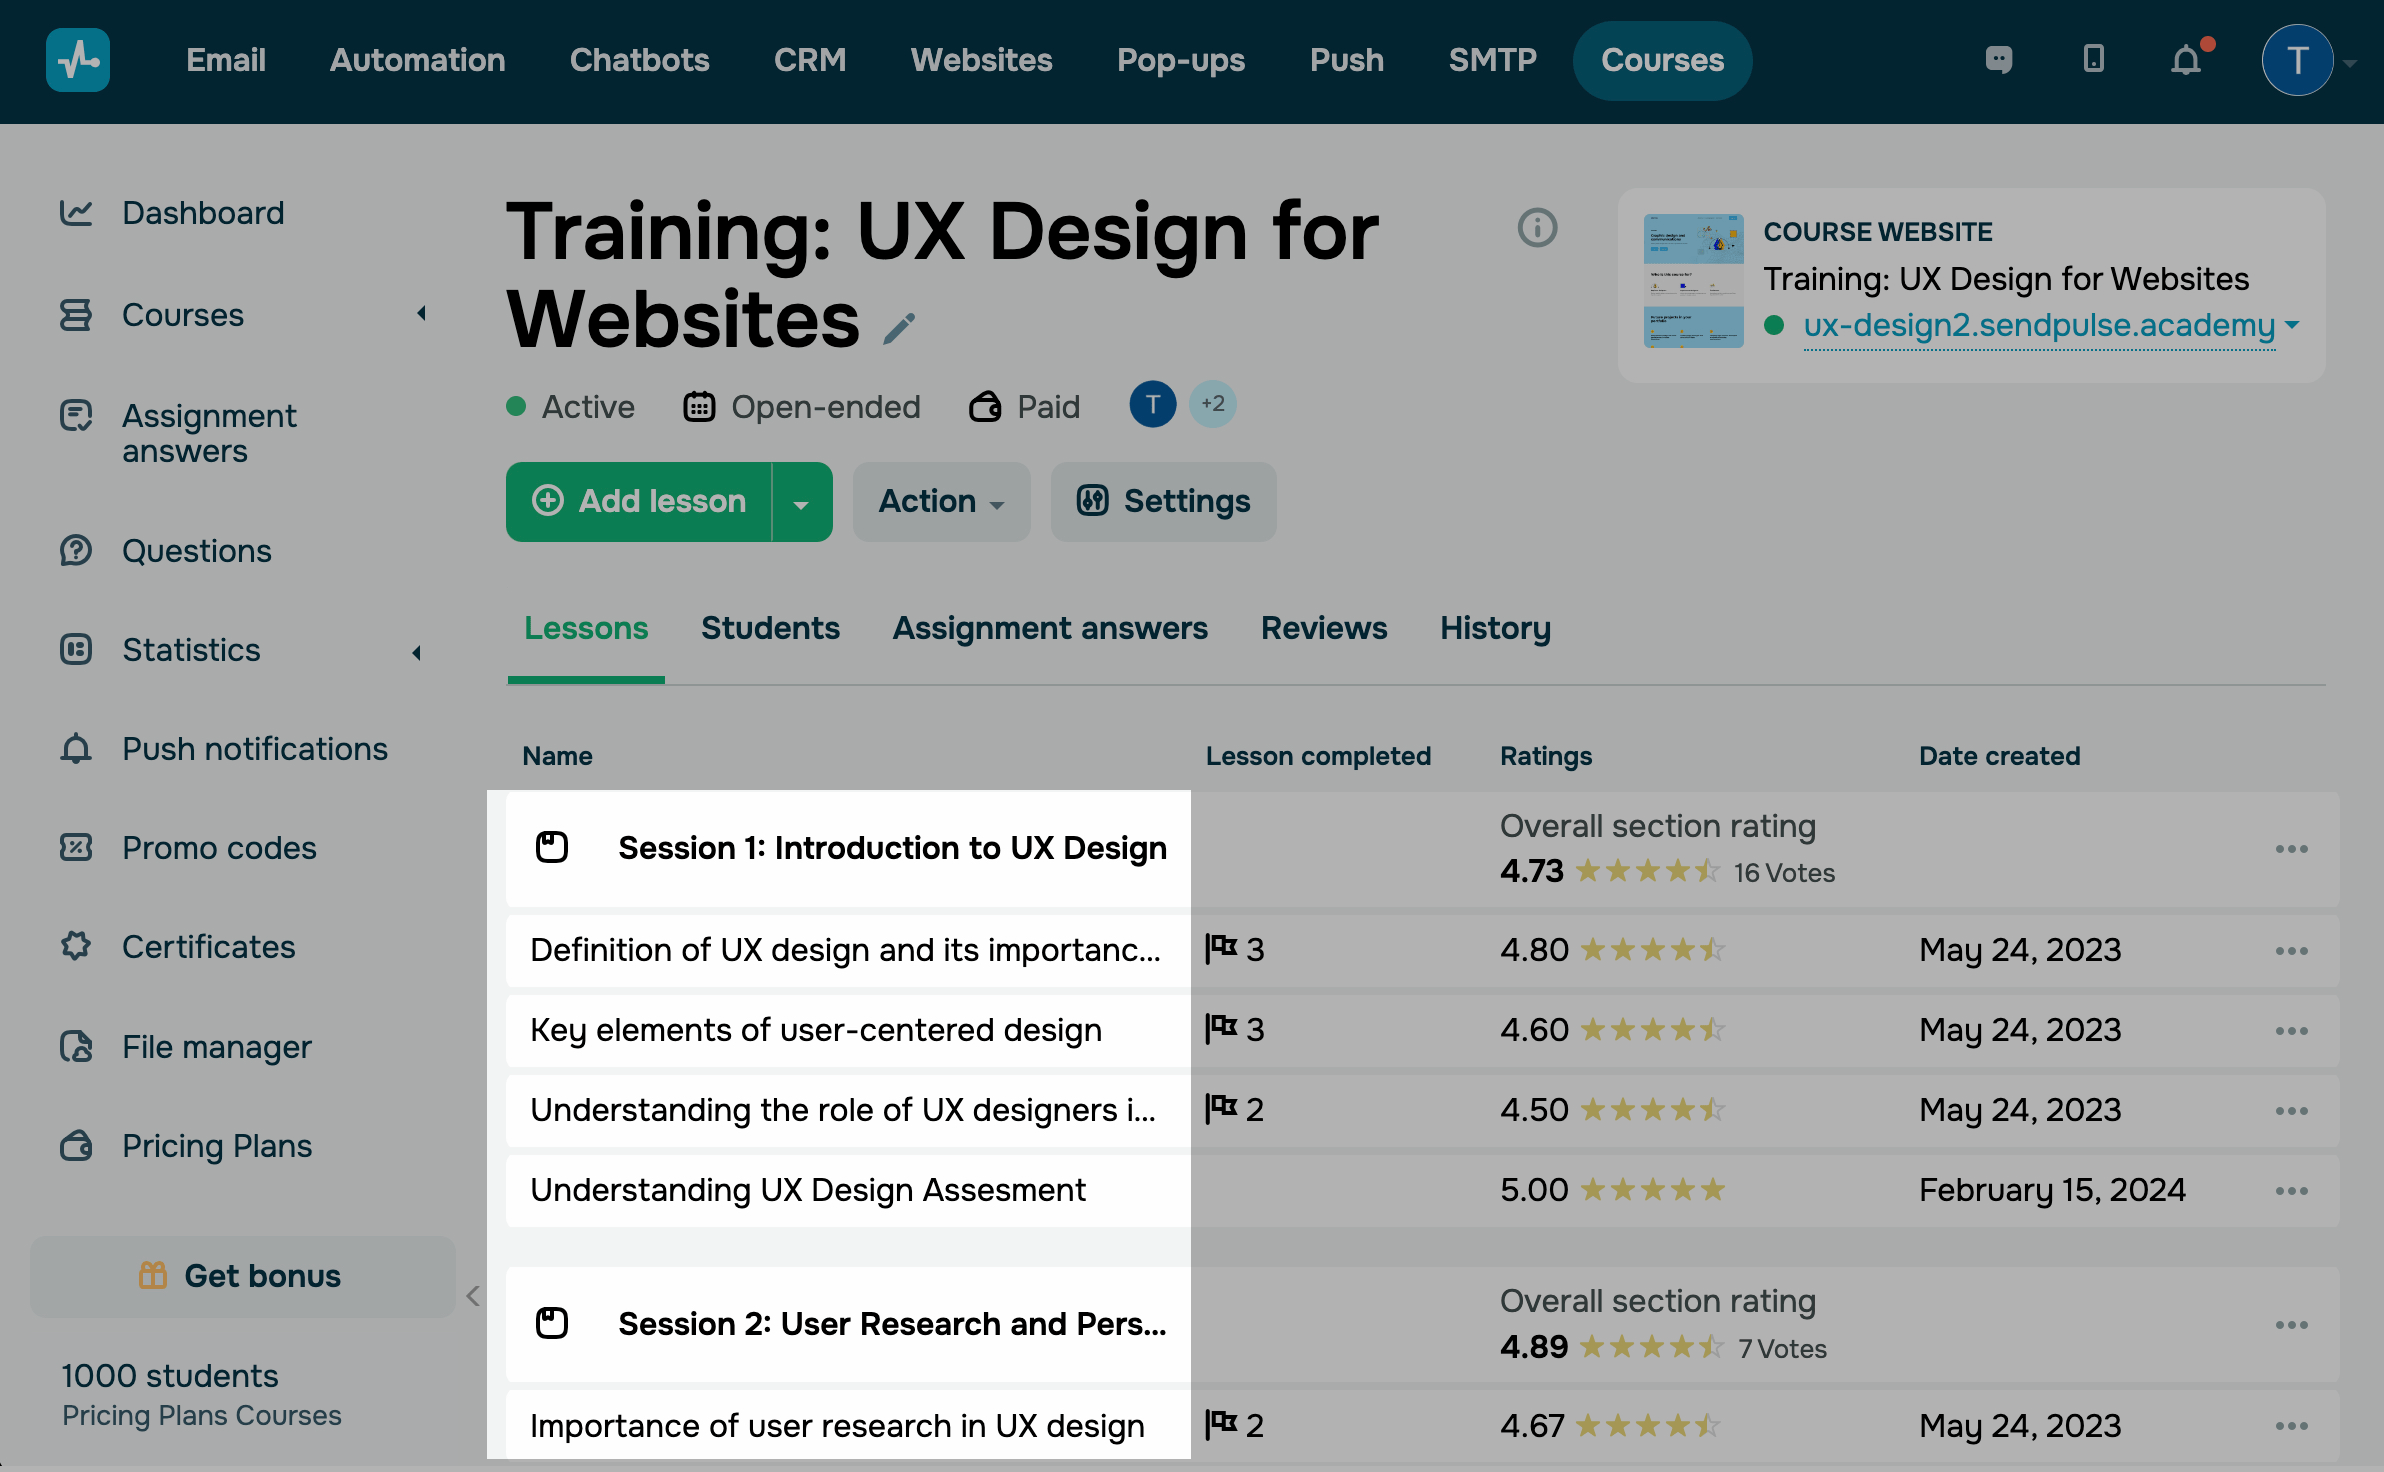This screenshot has width=2384, height=1472.
Task: Expand the Statistics sidebar submenu
Action: (x=417, y=652)
